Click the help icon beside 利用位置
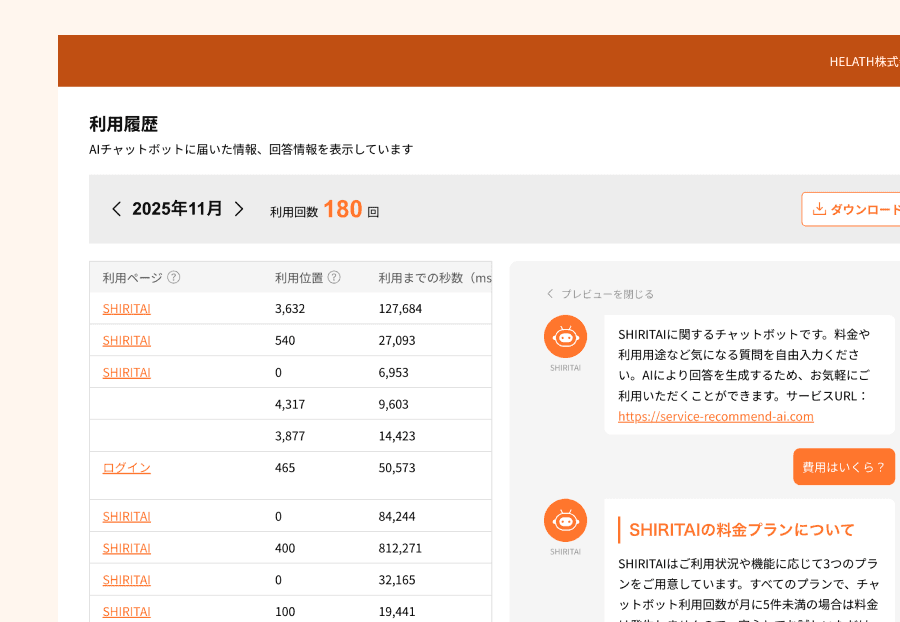This screenshot has width=900, height=622. coord(334,278)
